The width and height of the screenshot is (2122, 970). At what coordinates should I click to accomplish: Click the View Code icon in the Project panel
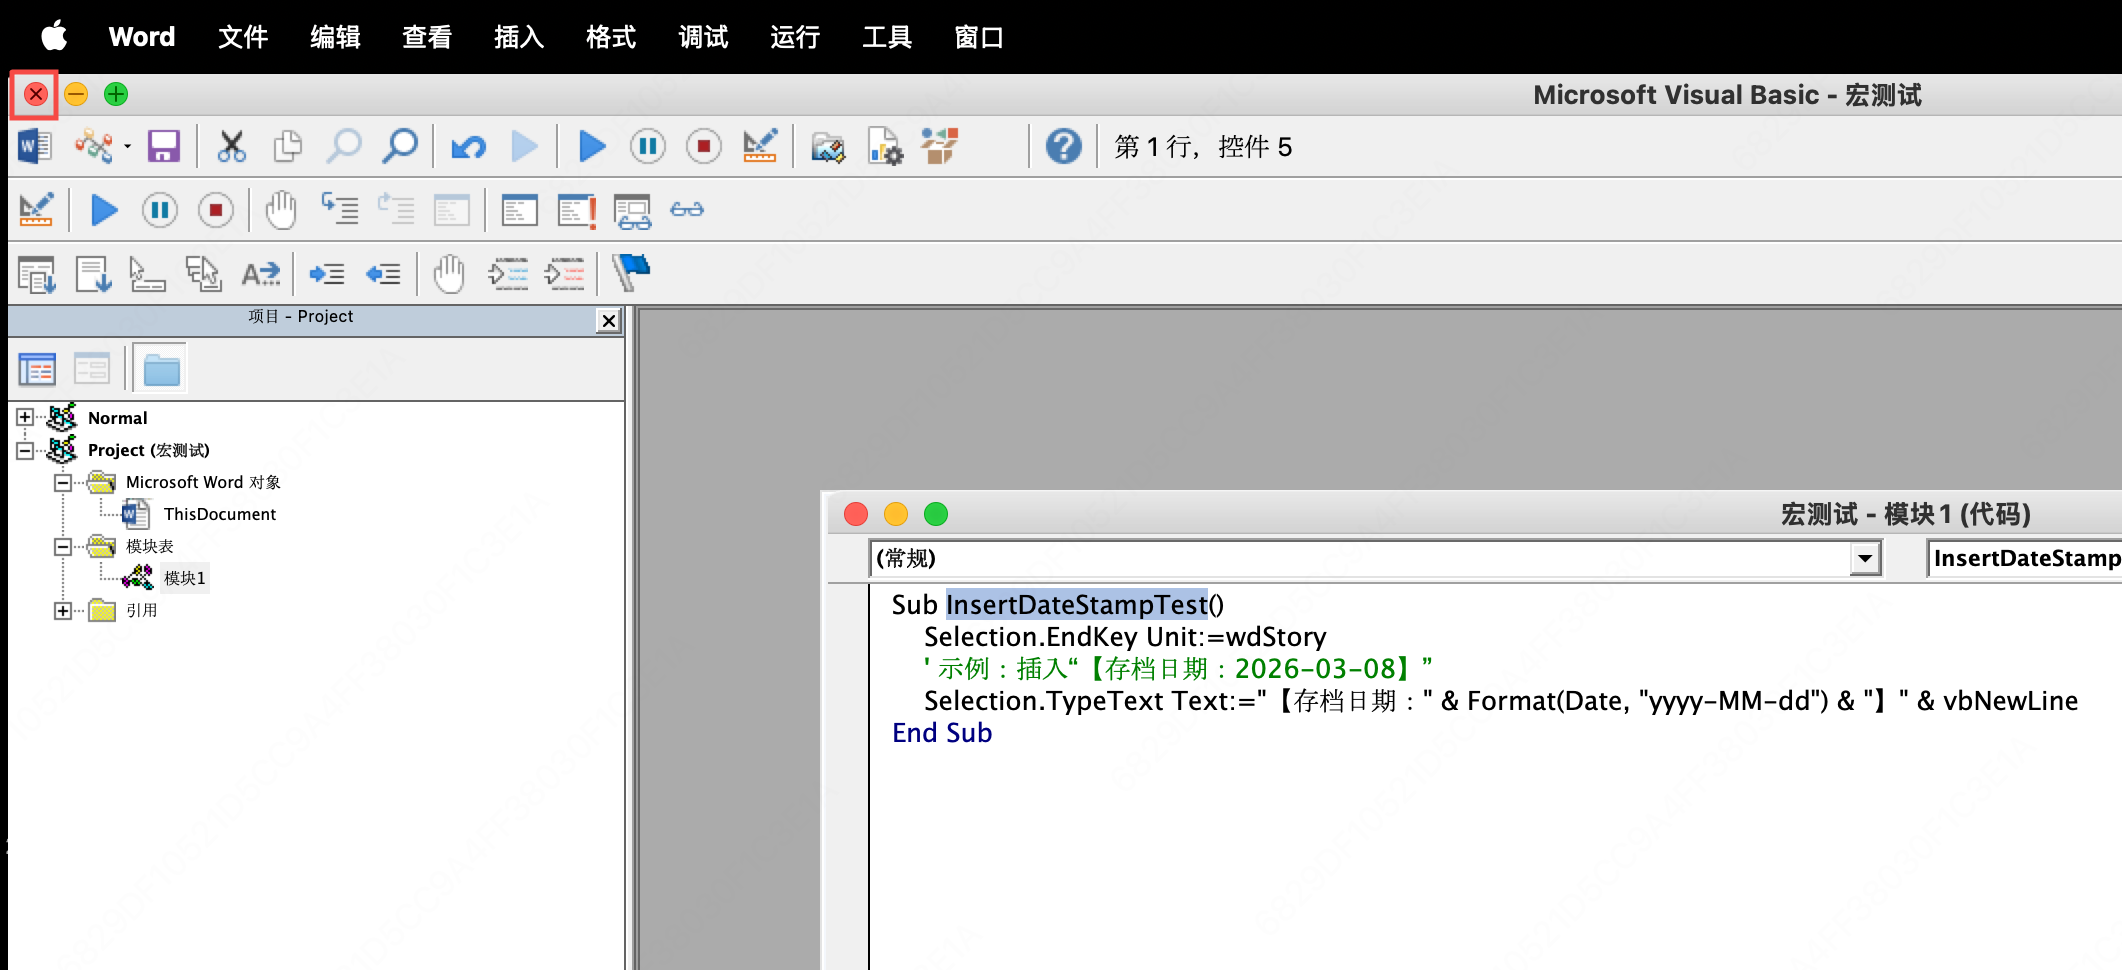coord(37,370)
